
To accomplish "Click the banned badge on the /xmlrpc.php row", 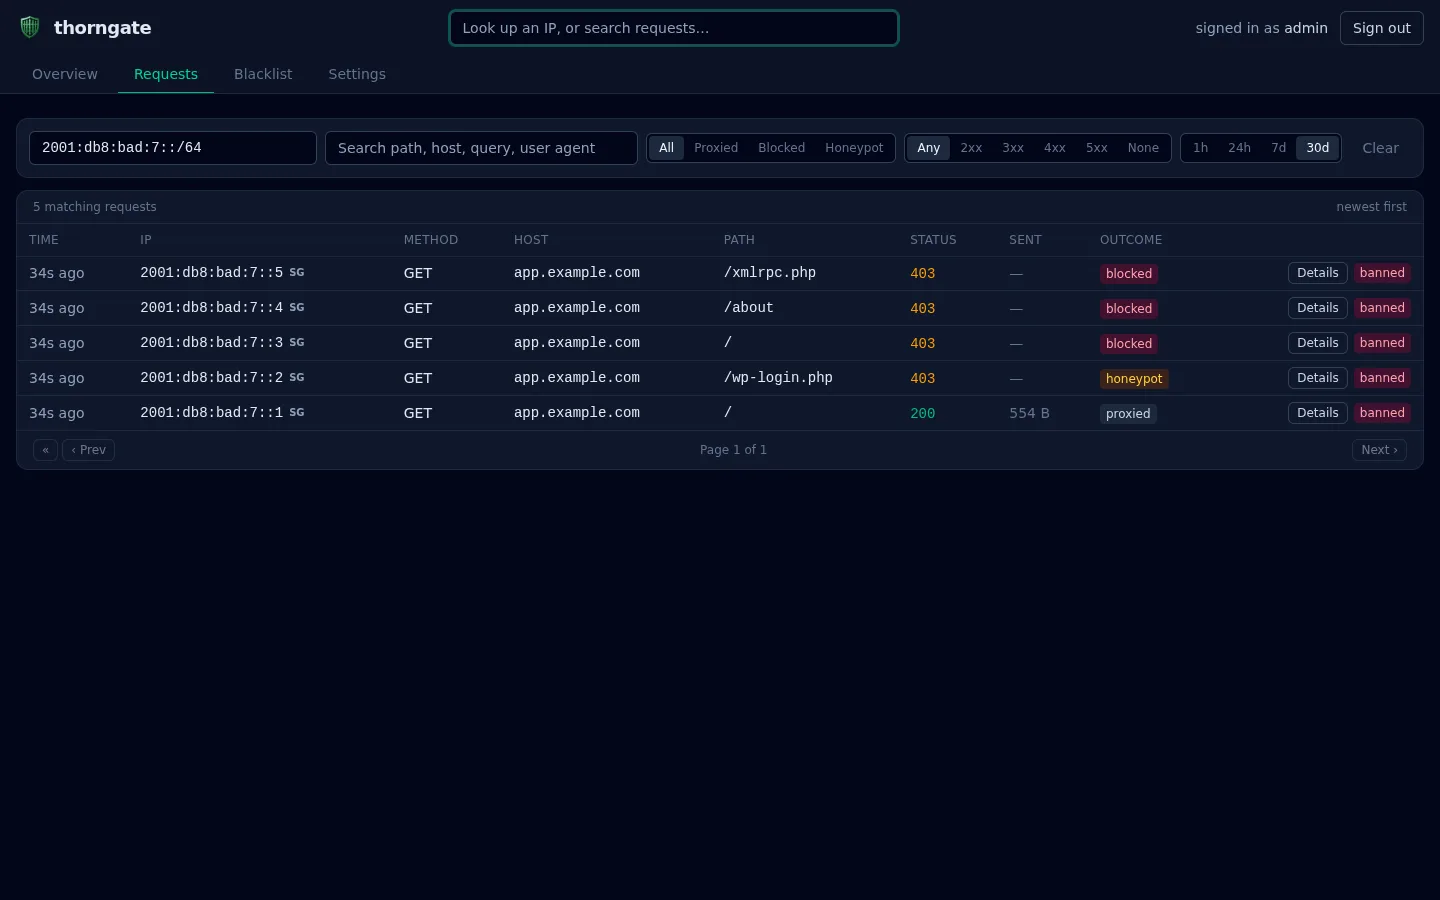I will (x=1382, y=273).
